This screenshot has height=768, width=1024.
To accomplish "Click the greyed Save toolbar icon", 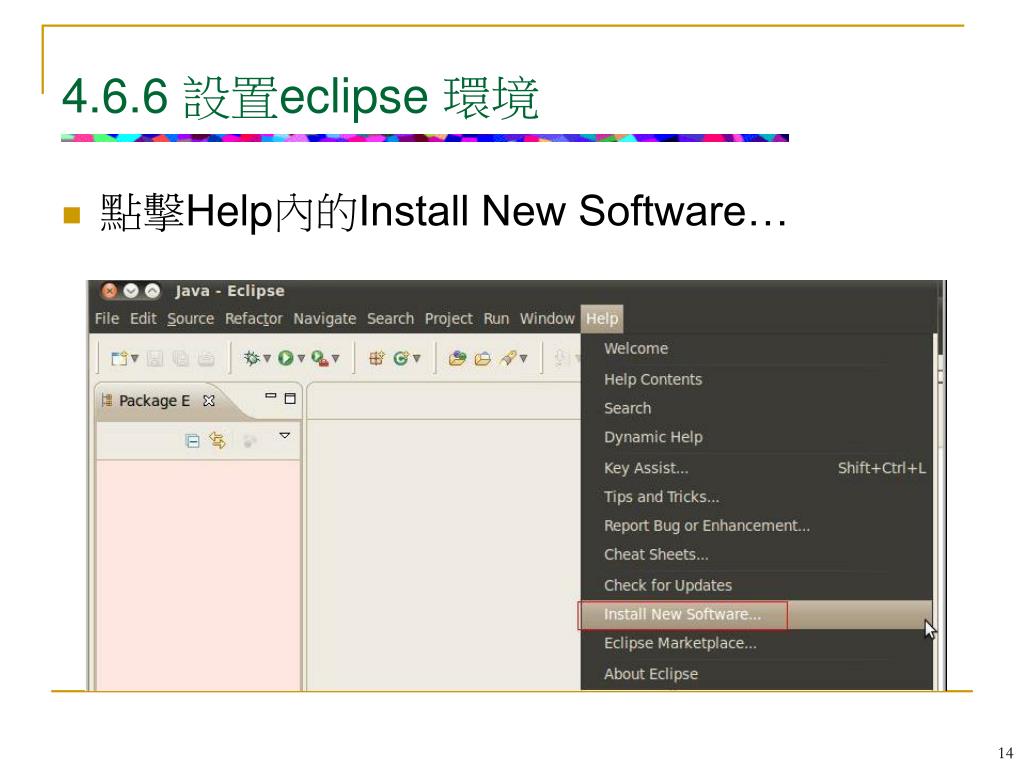I will [x=155, y=359].
